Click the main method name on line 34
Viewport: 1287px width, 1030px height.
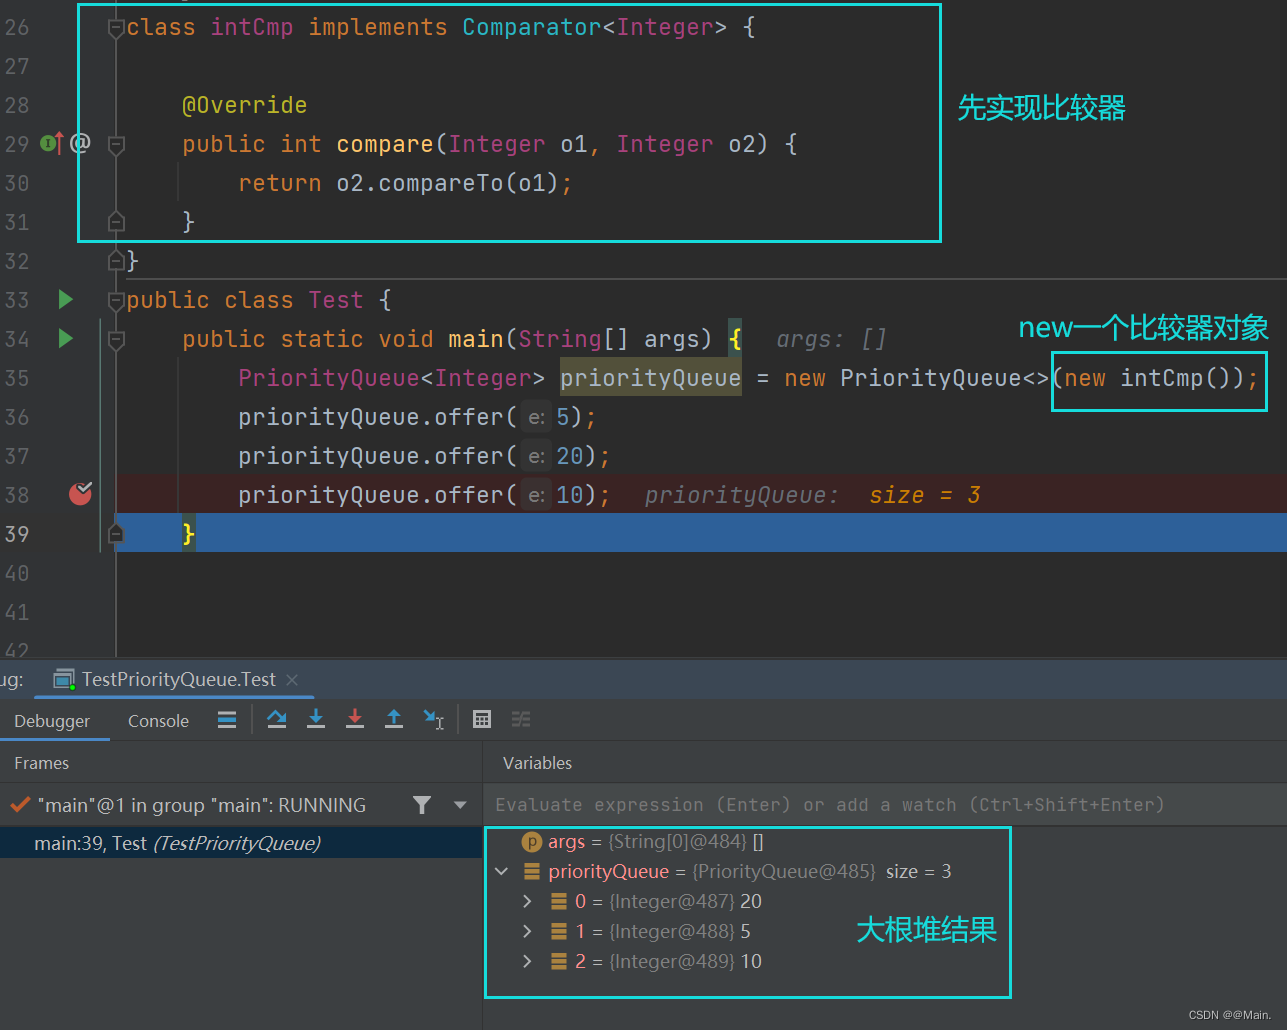(x=476, y=339)
